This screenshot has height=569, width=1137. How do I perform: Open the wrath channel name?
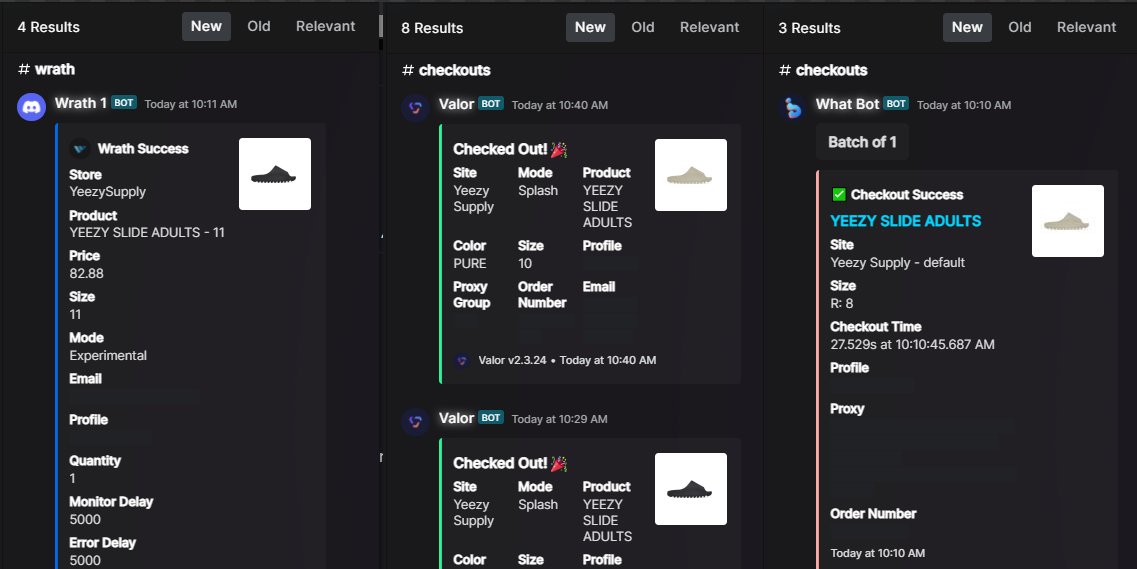click(55, 69)
